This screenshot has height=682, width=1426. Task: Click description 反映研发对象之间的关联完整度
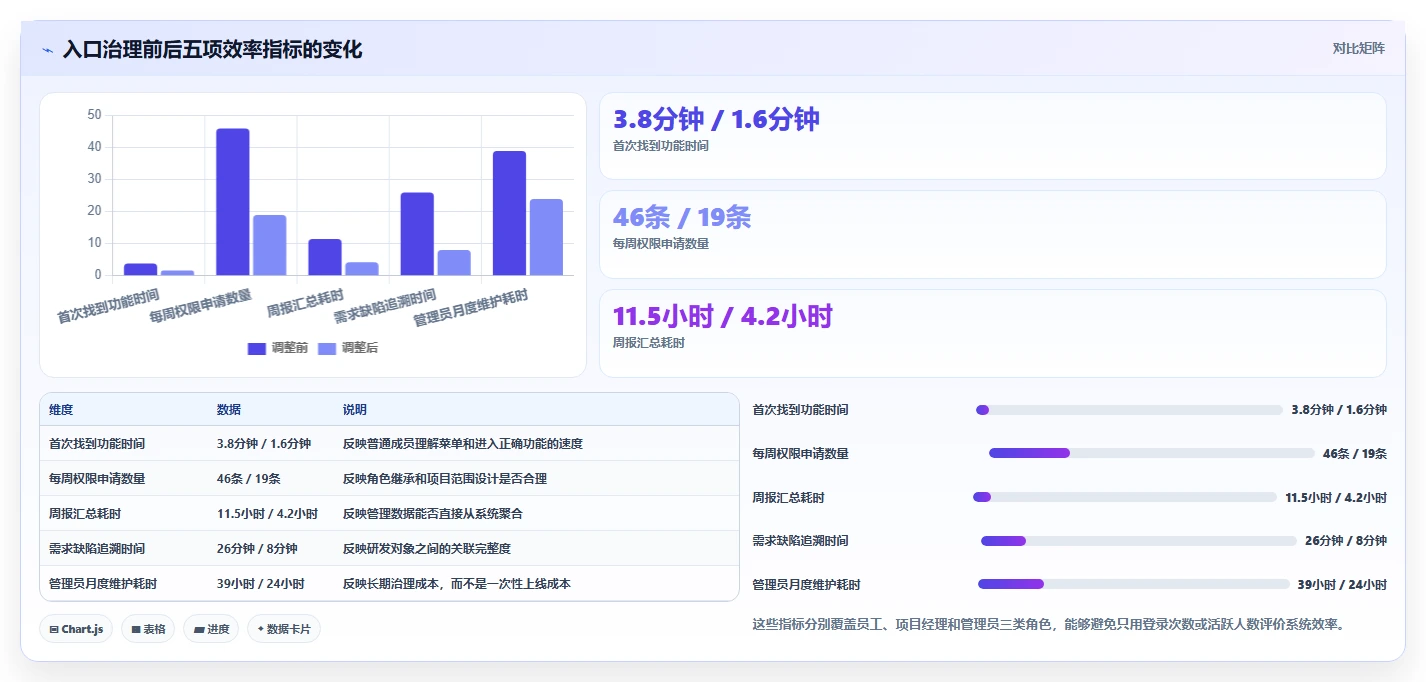[x=427, y=549]
